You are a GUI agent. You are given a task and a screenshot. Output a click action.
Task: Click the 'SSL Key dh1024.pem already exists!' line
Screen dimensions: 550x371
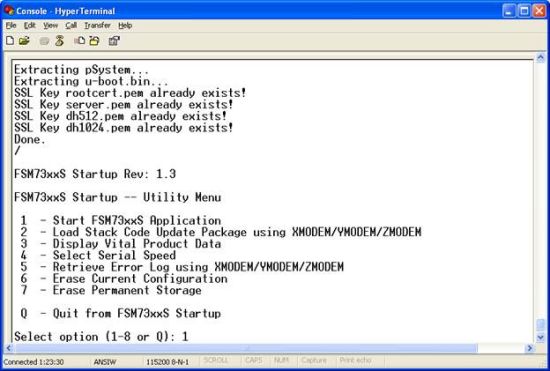123,128
